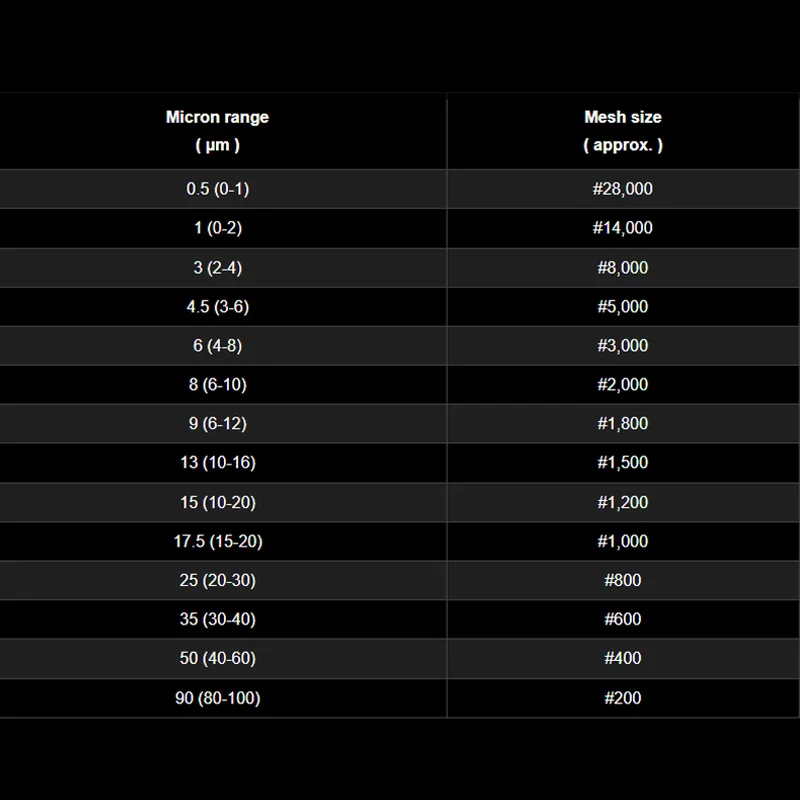Select the #28,000 mesh size cell
The width and height of the screenshot is (800, 800).
click(x=622, y=189)
